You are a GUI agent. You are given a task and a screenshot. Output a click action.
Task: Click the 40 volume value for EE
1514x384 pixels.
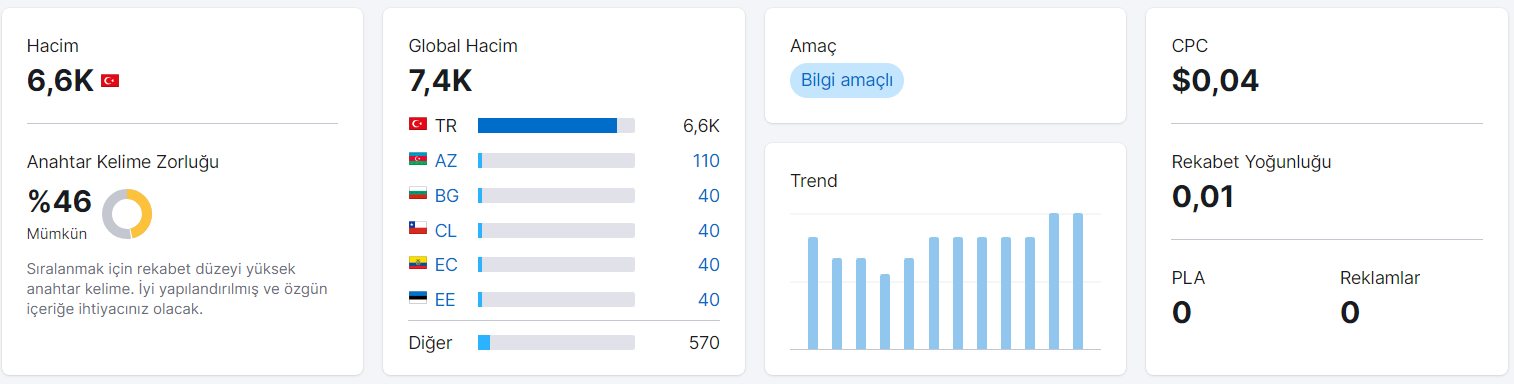[x=709, y=300]
